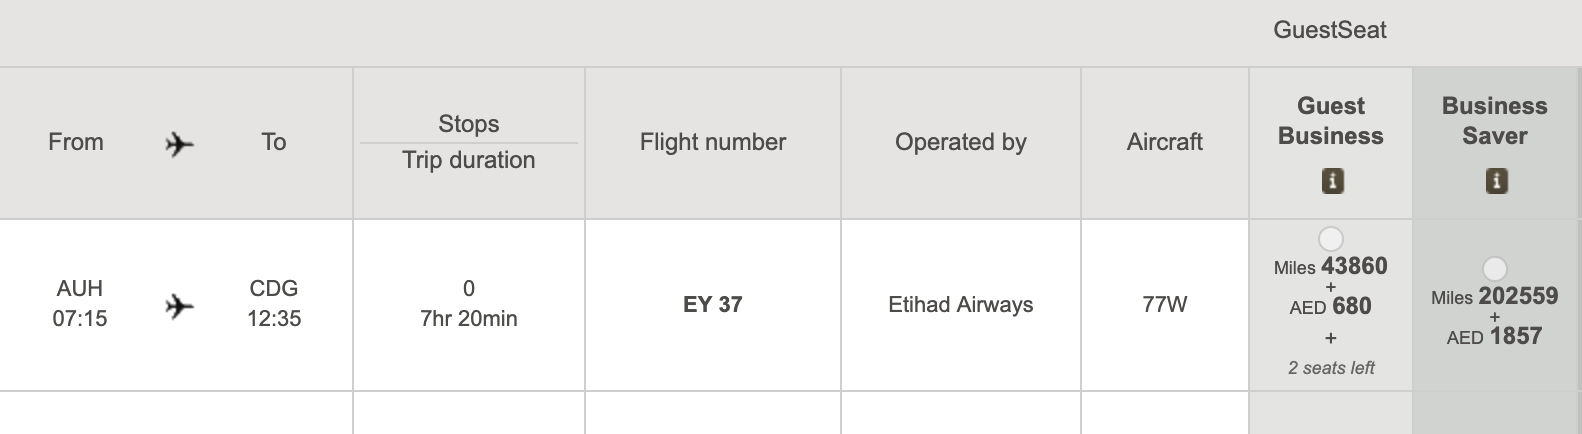Click the GuestSeat header label
This screenshot has height=434, width=1582.
(x=1329, y=30)
